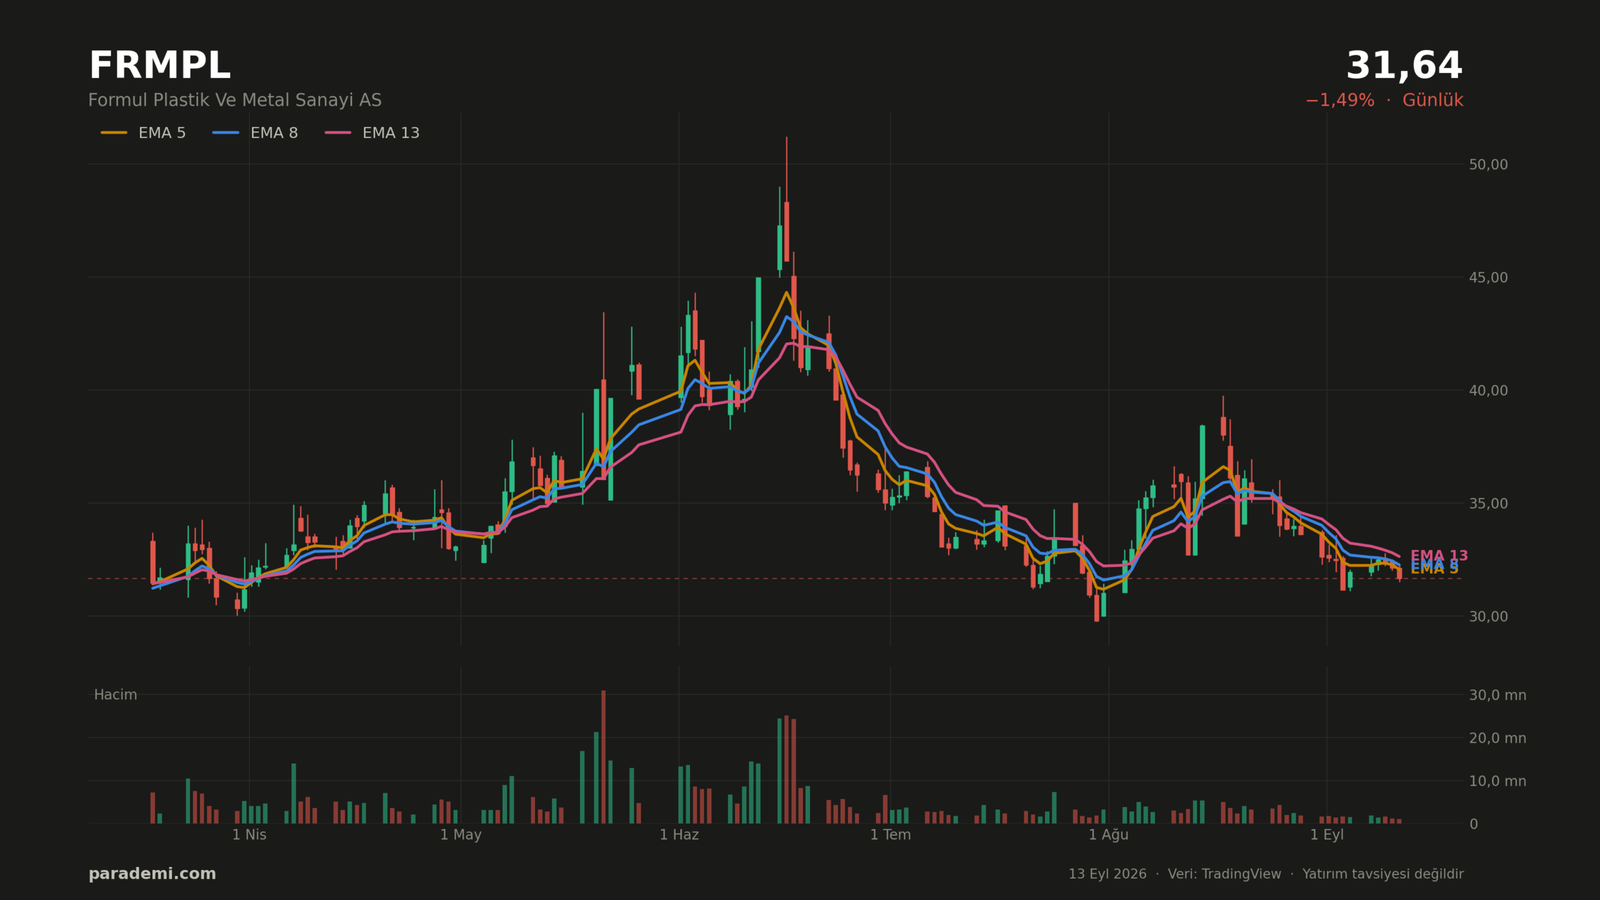Click the −1,49% Günlük change label
This screenshot has width=1600, height=900.
1384,100
